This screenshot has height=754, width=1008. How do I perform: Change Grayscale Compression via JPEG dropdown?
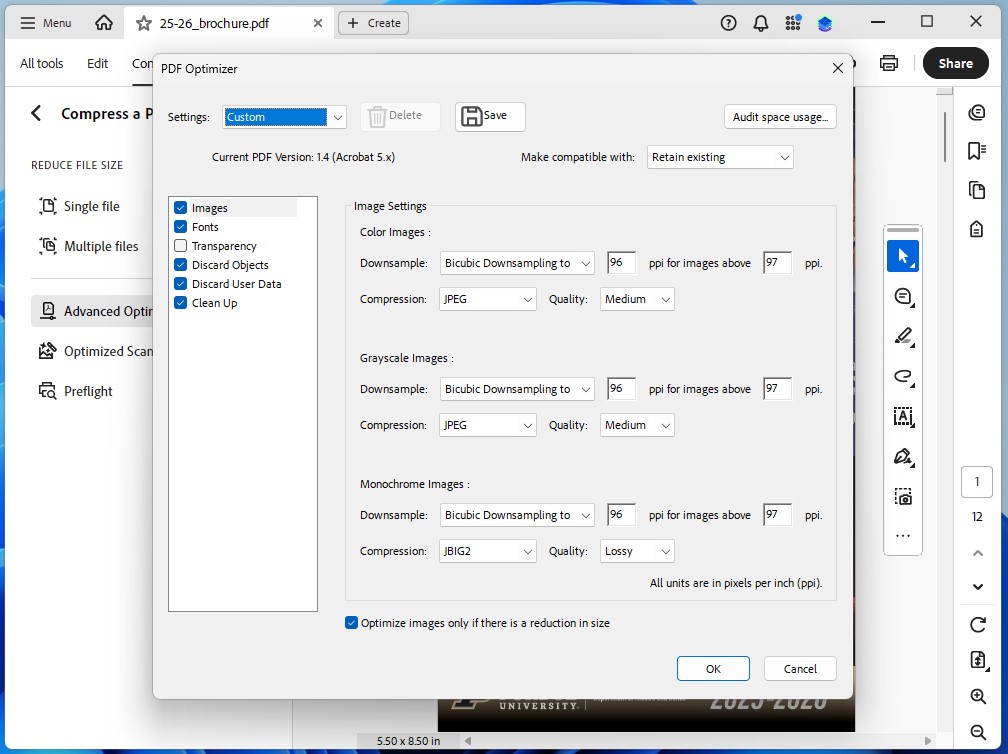487,425
